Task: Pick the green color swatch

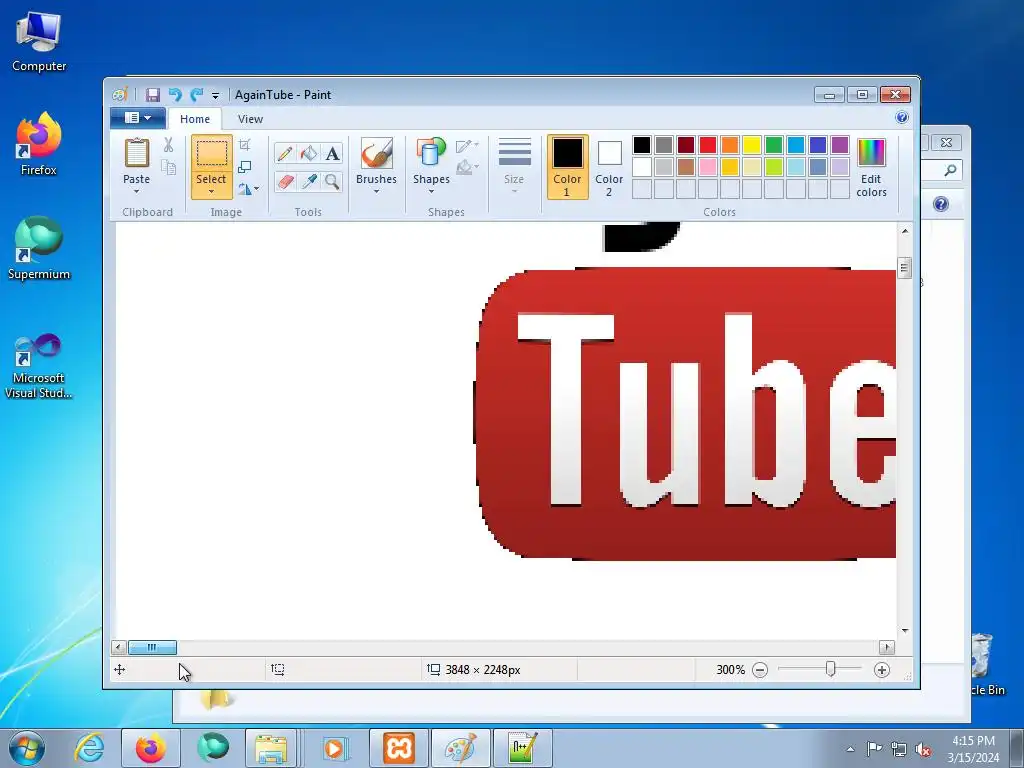Action: point(774,145)
